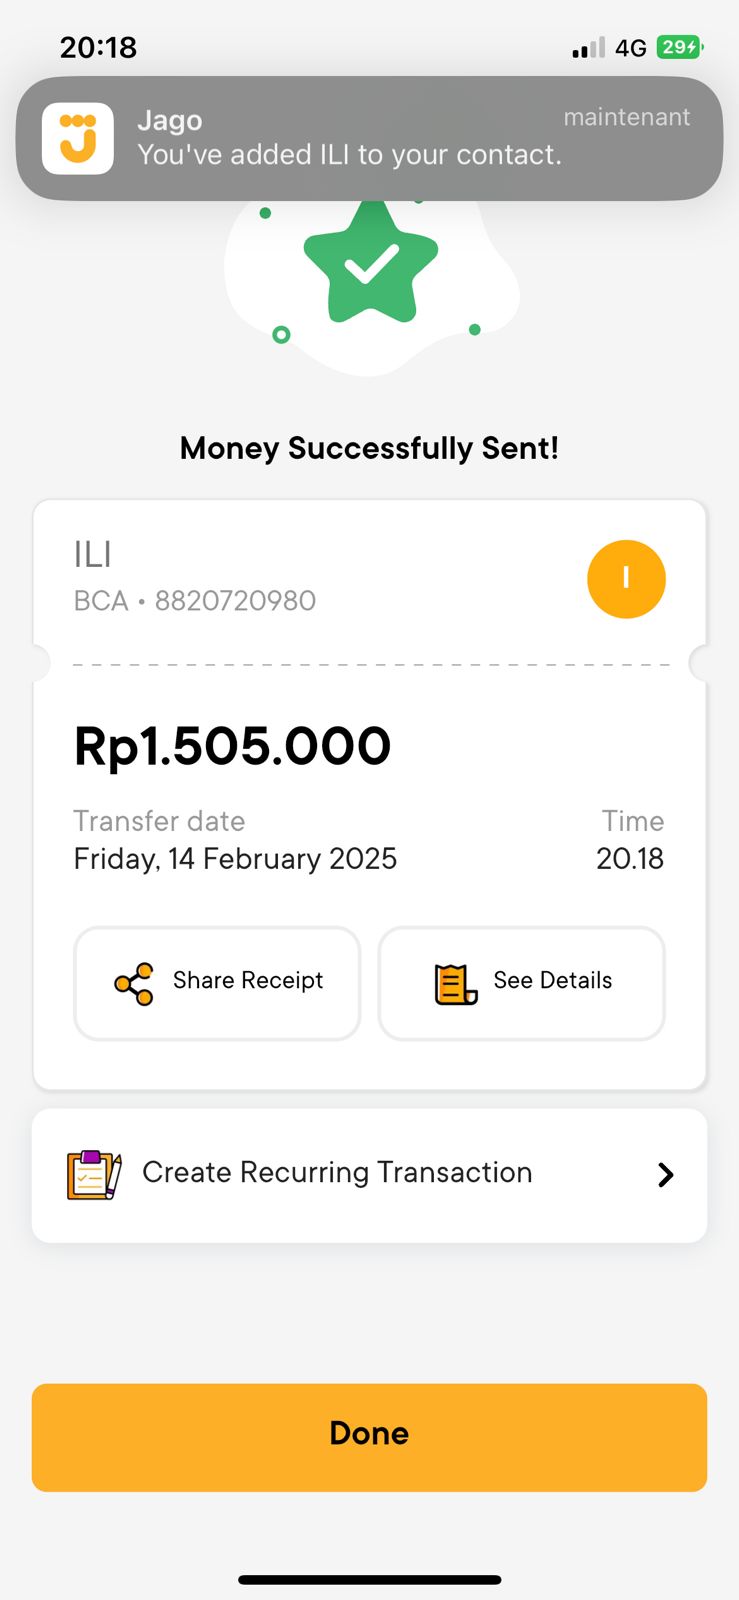Tap the cellular signal bars icon

click(x=588, y=48)
